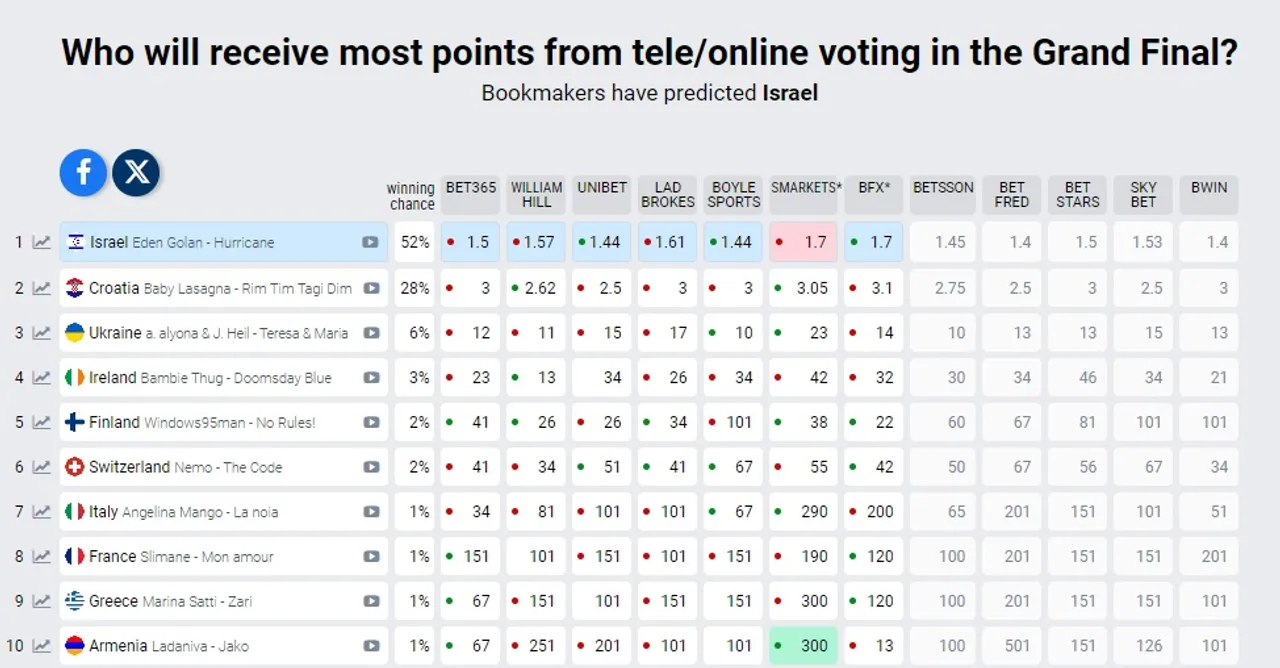
Task: Open Greece Marina Satti Zari entry
Action: (224, 601)
